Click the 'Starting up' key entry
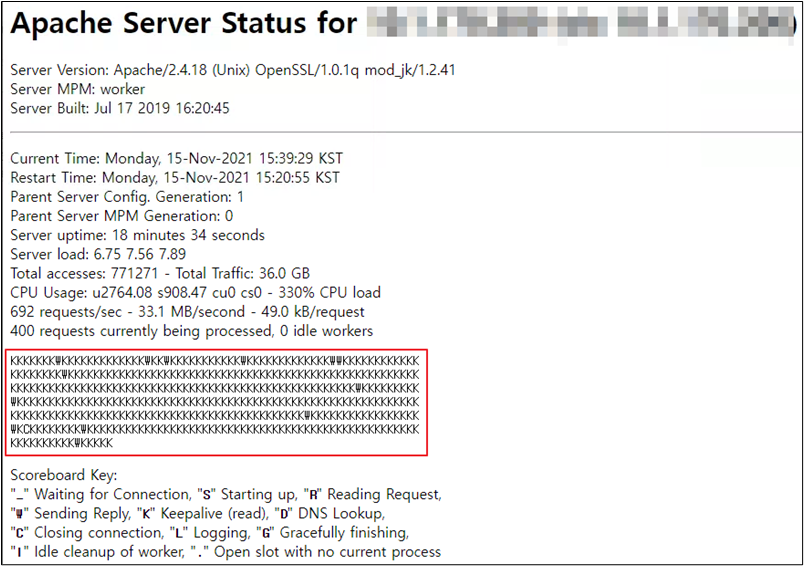Screen dimensions: 804x566 click(x=247, y=494)
